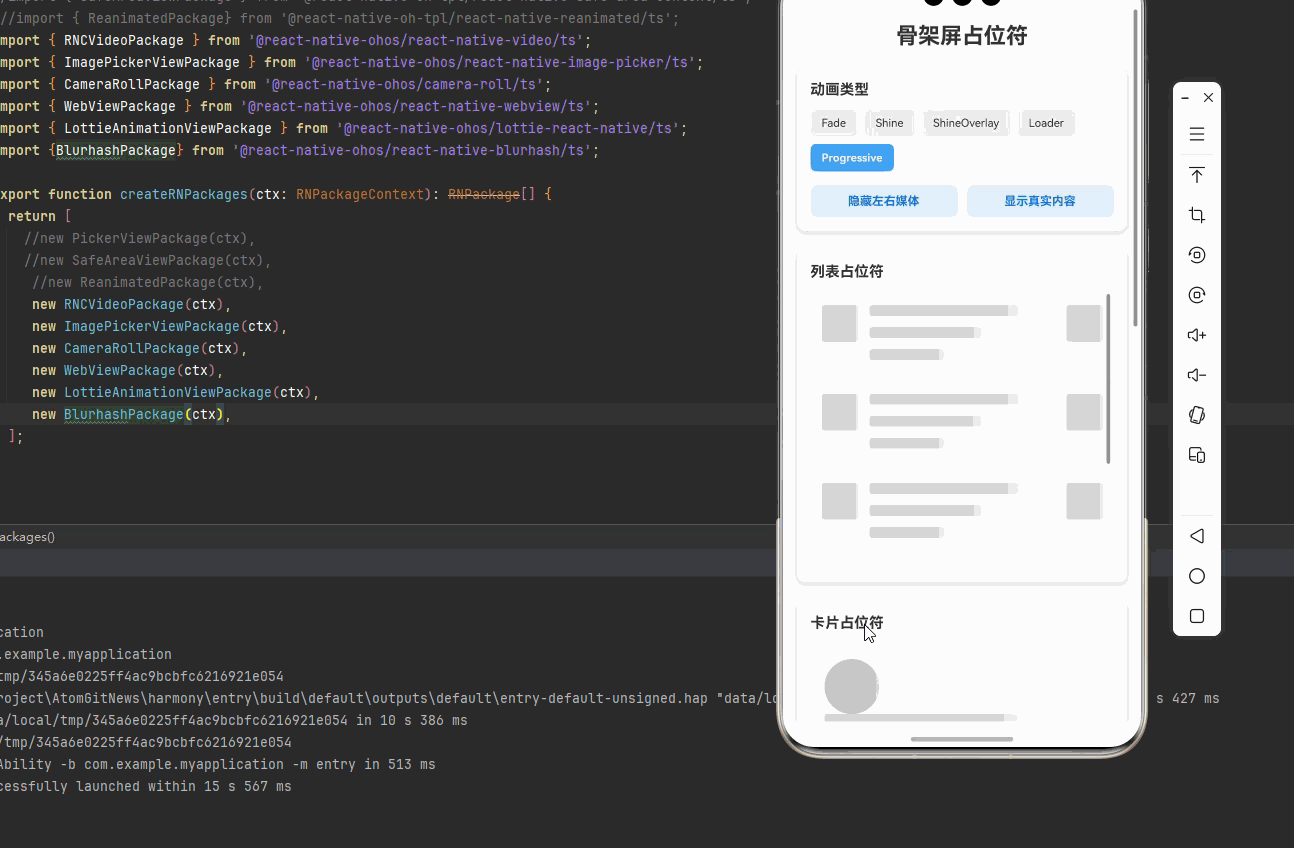Click the 骨架屏占位符 page title
Image resolution: width=1294 pixels, height=848 pixels.
[x=962, y=36]
